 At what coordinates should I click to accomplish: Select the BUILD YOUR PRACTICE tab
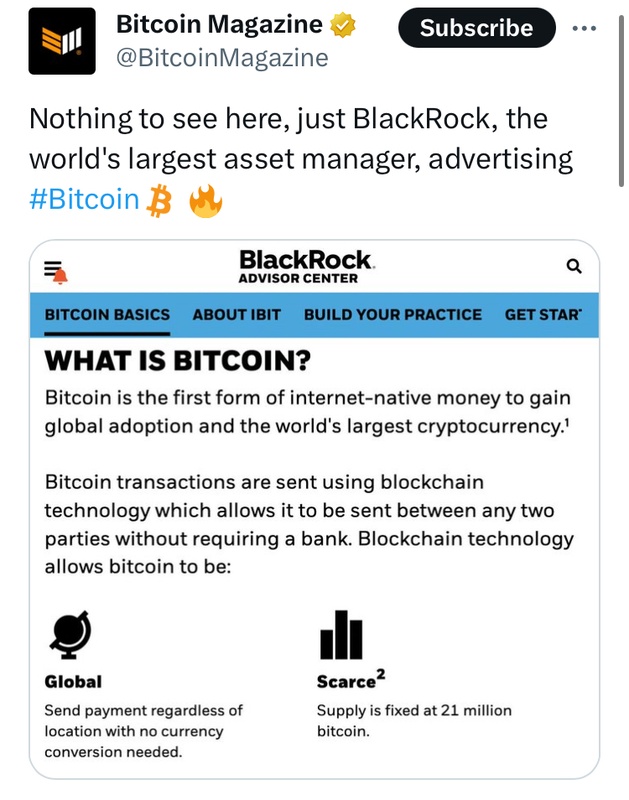pyautogui.click(x=391, y=313)
